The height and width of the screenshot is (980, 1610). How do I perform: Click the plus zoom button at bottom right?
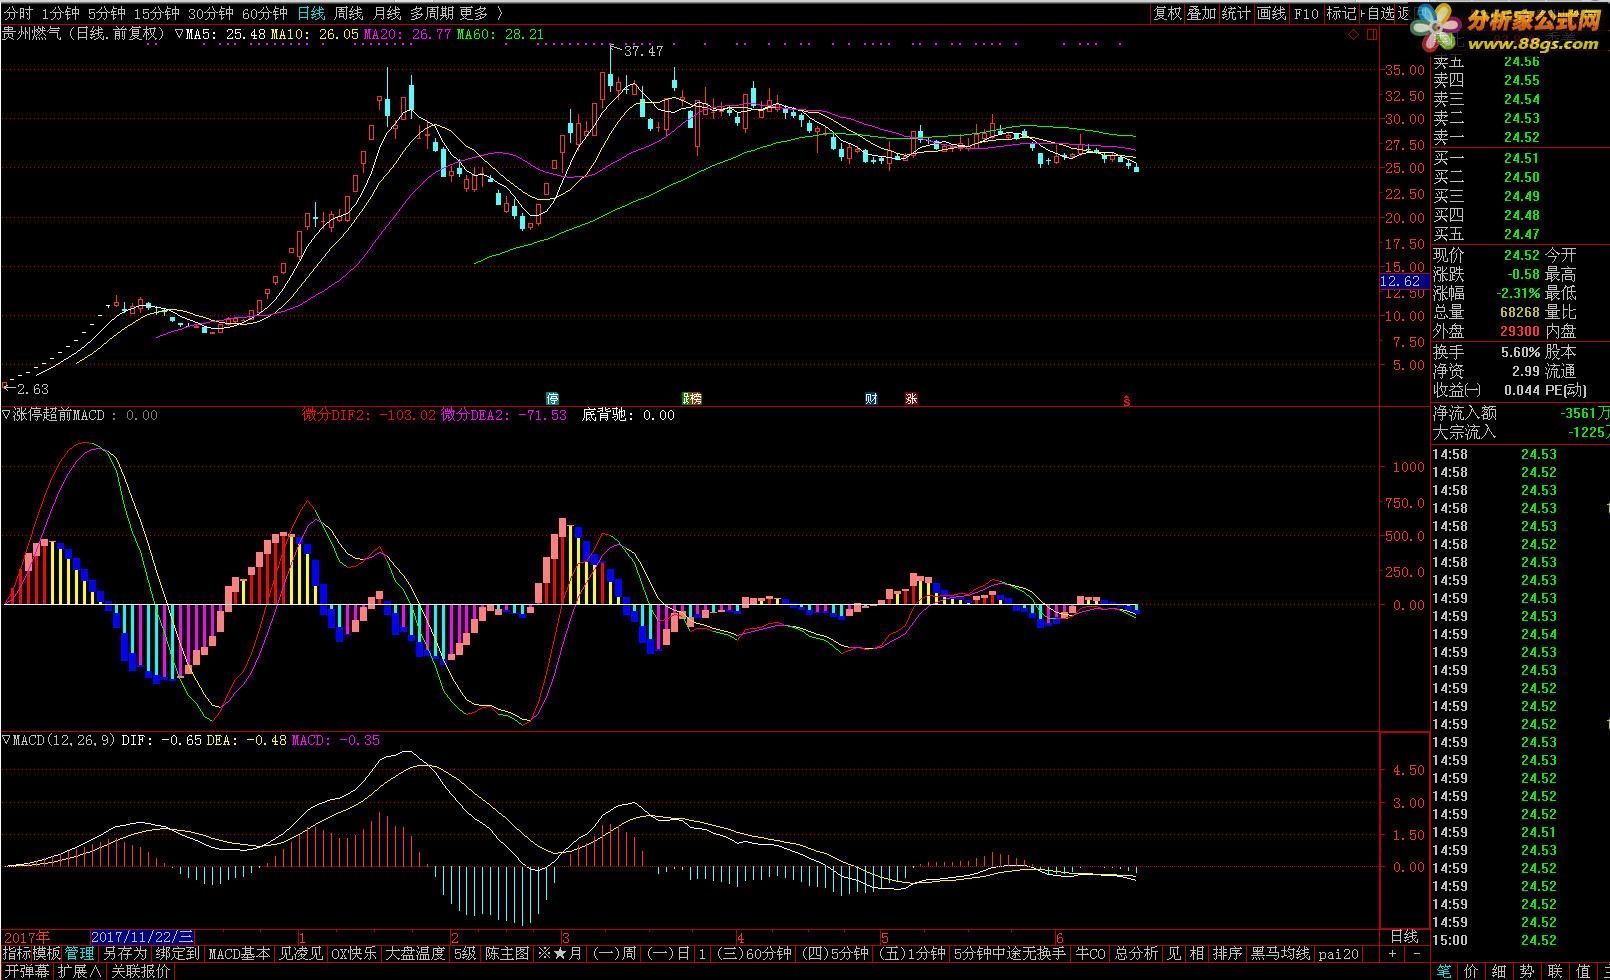click(x=1392, y=954)
